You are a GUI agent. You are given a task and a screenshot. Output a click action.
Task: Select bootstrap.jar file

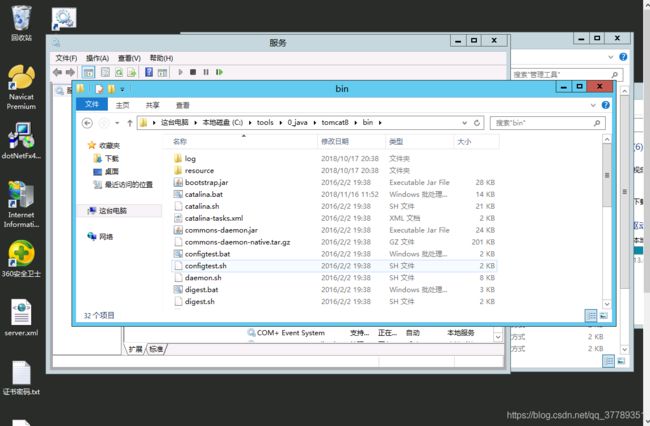pyautogui.click(x=334, y=182)
